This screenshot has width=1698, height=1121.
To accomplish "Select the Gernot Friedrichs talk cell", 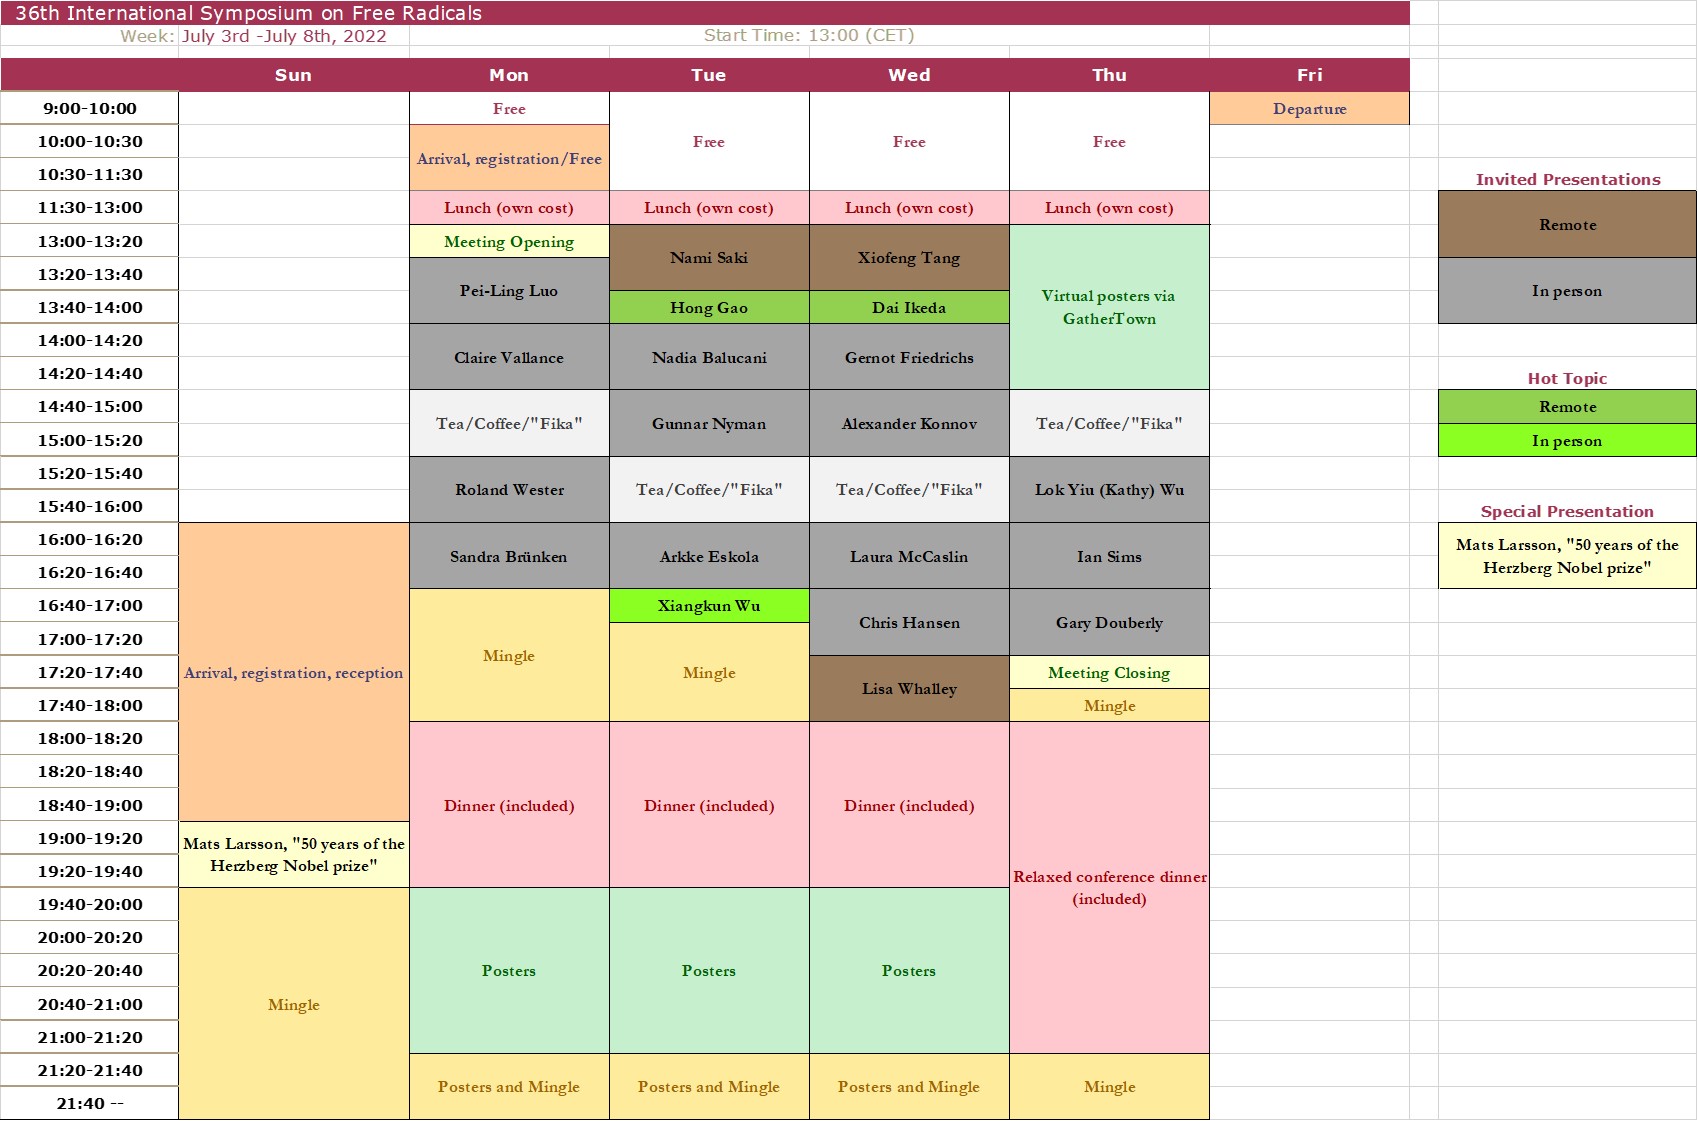I will (909, 357).
